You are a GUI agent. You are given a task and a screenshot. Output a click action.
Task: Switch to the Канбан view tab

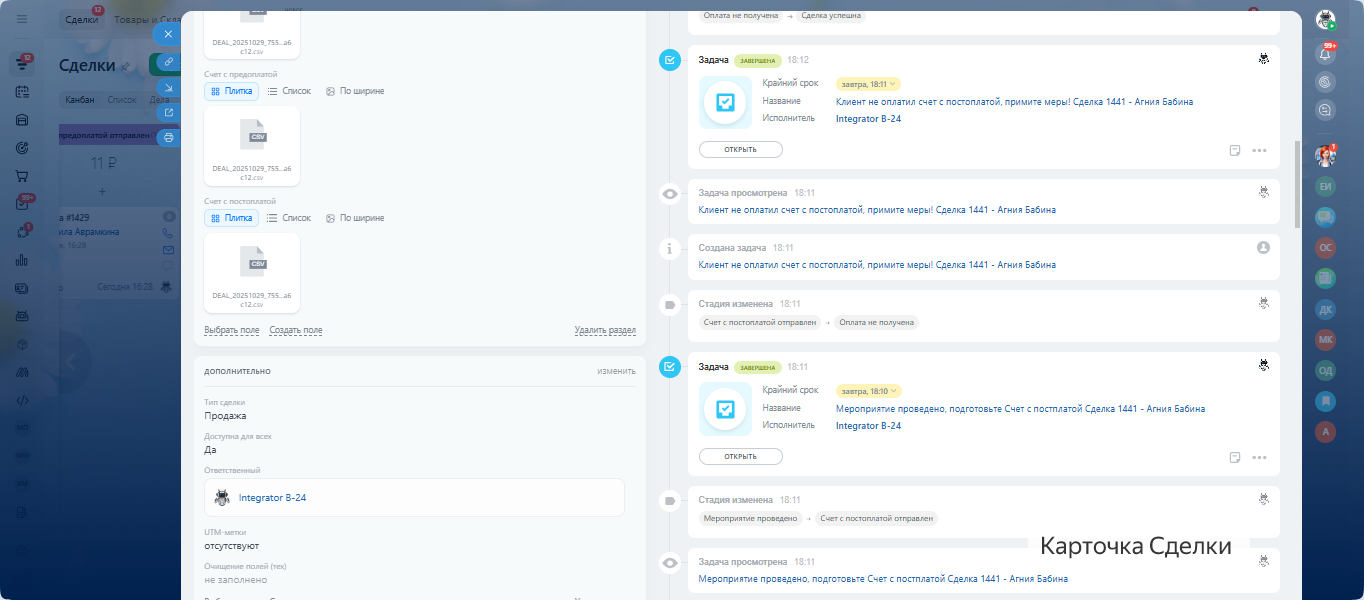(79, 99)
